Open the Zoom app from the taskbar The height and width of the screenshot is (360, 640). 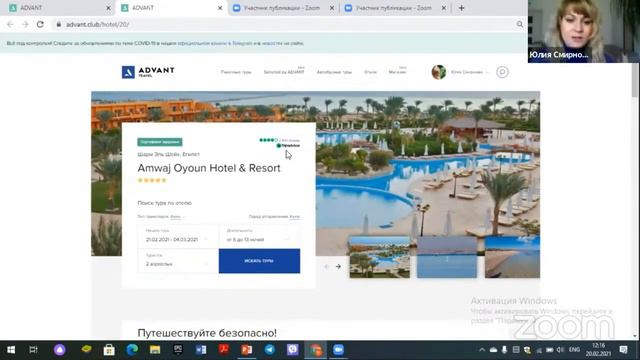point(338,350)
